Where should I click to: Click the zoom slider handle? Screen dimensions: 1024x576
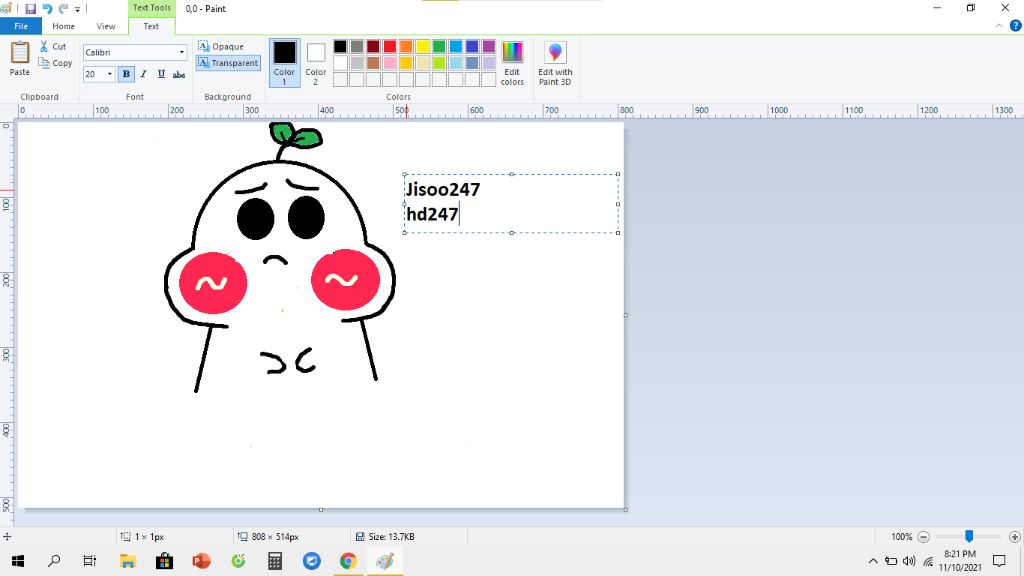coord(969,536)
